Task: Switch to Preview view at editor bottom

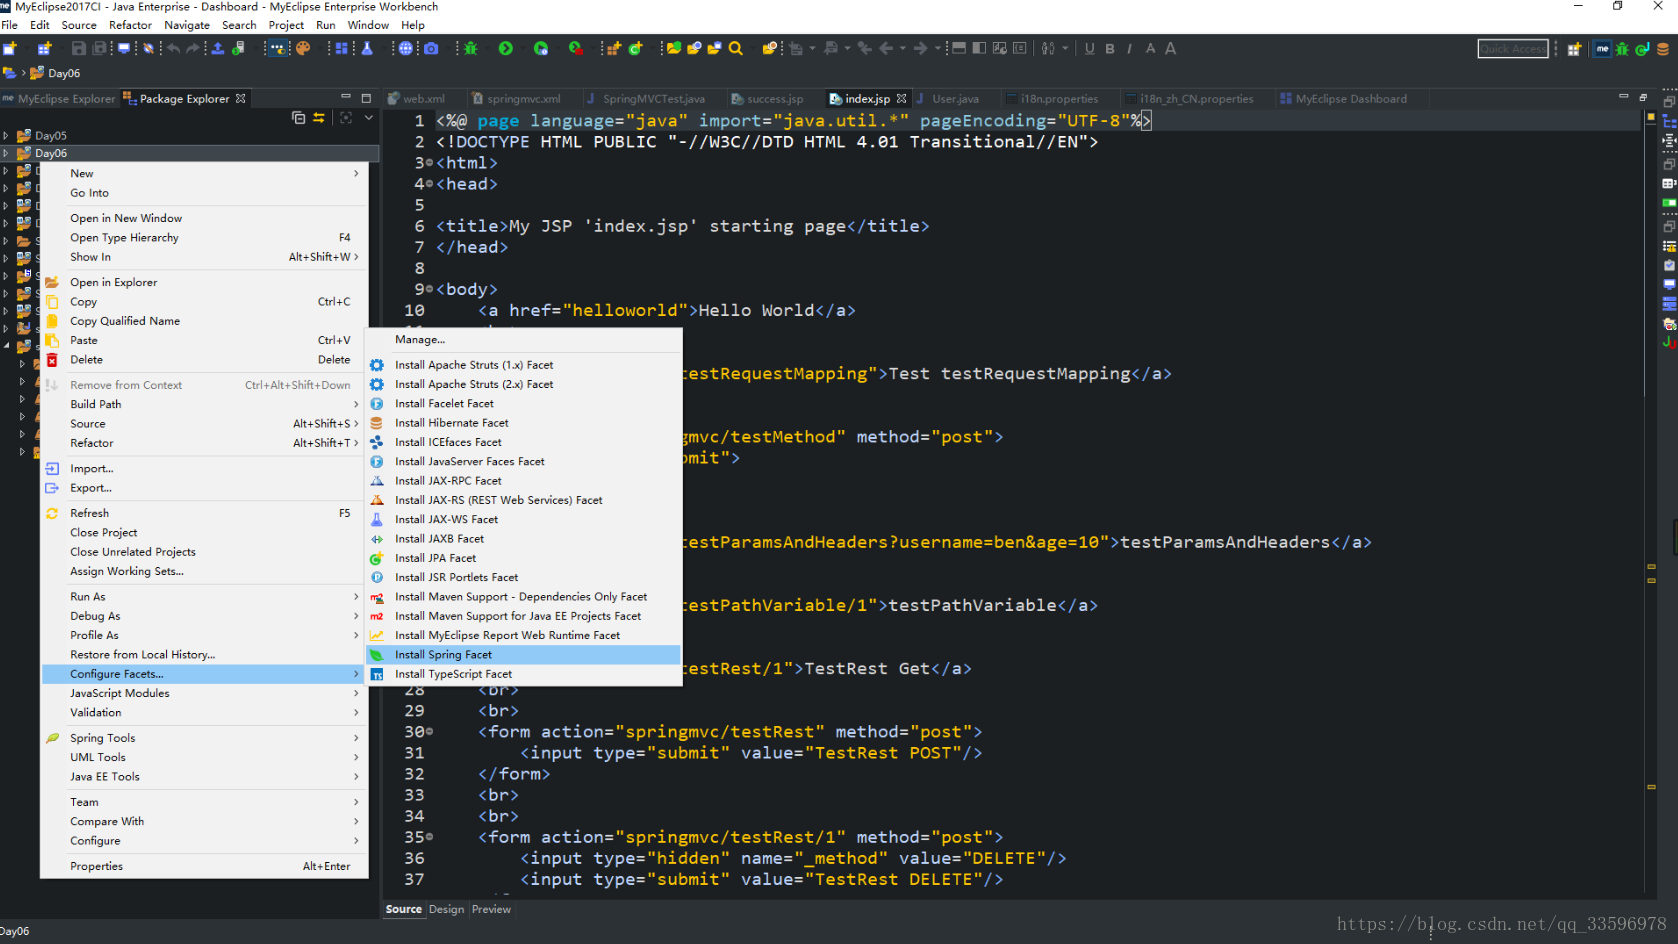Action: pos(491,909)
